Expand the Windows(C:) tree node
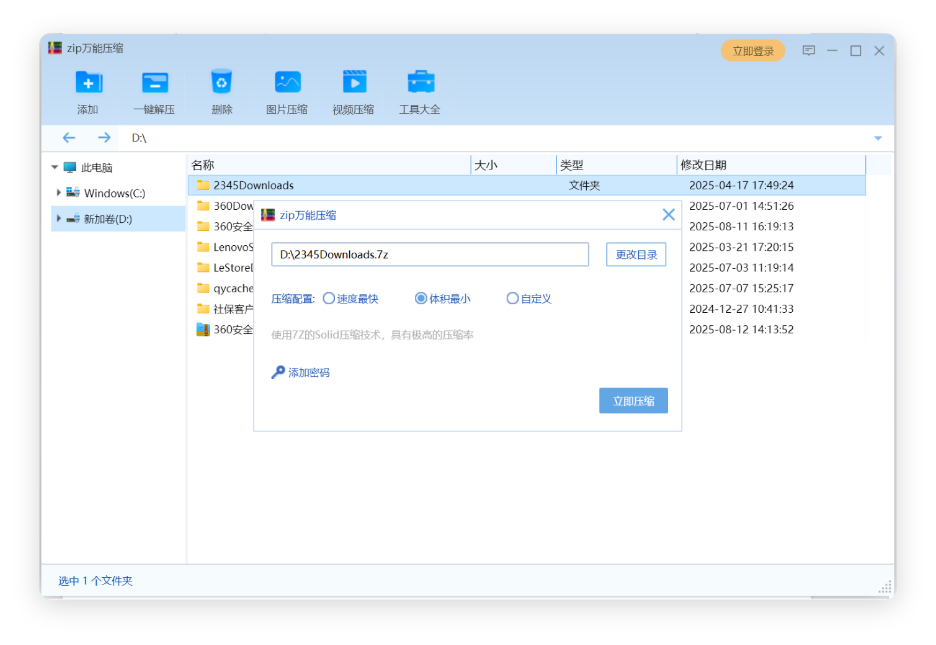936x645 pixels. point(59,192)
